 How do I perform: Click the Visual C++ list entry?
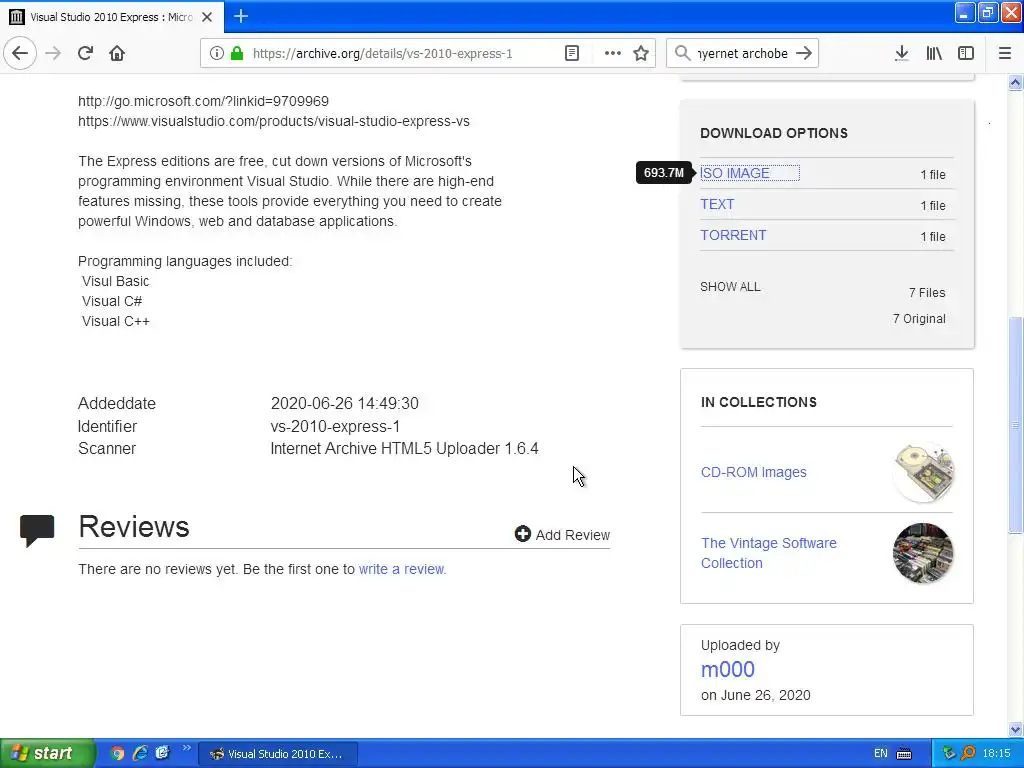point(116,321)
